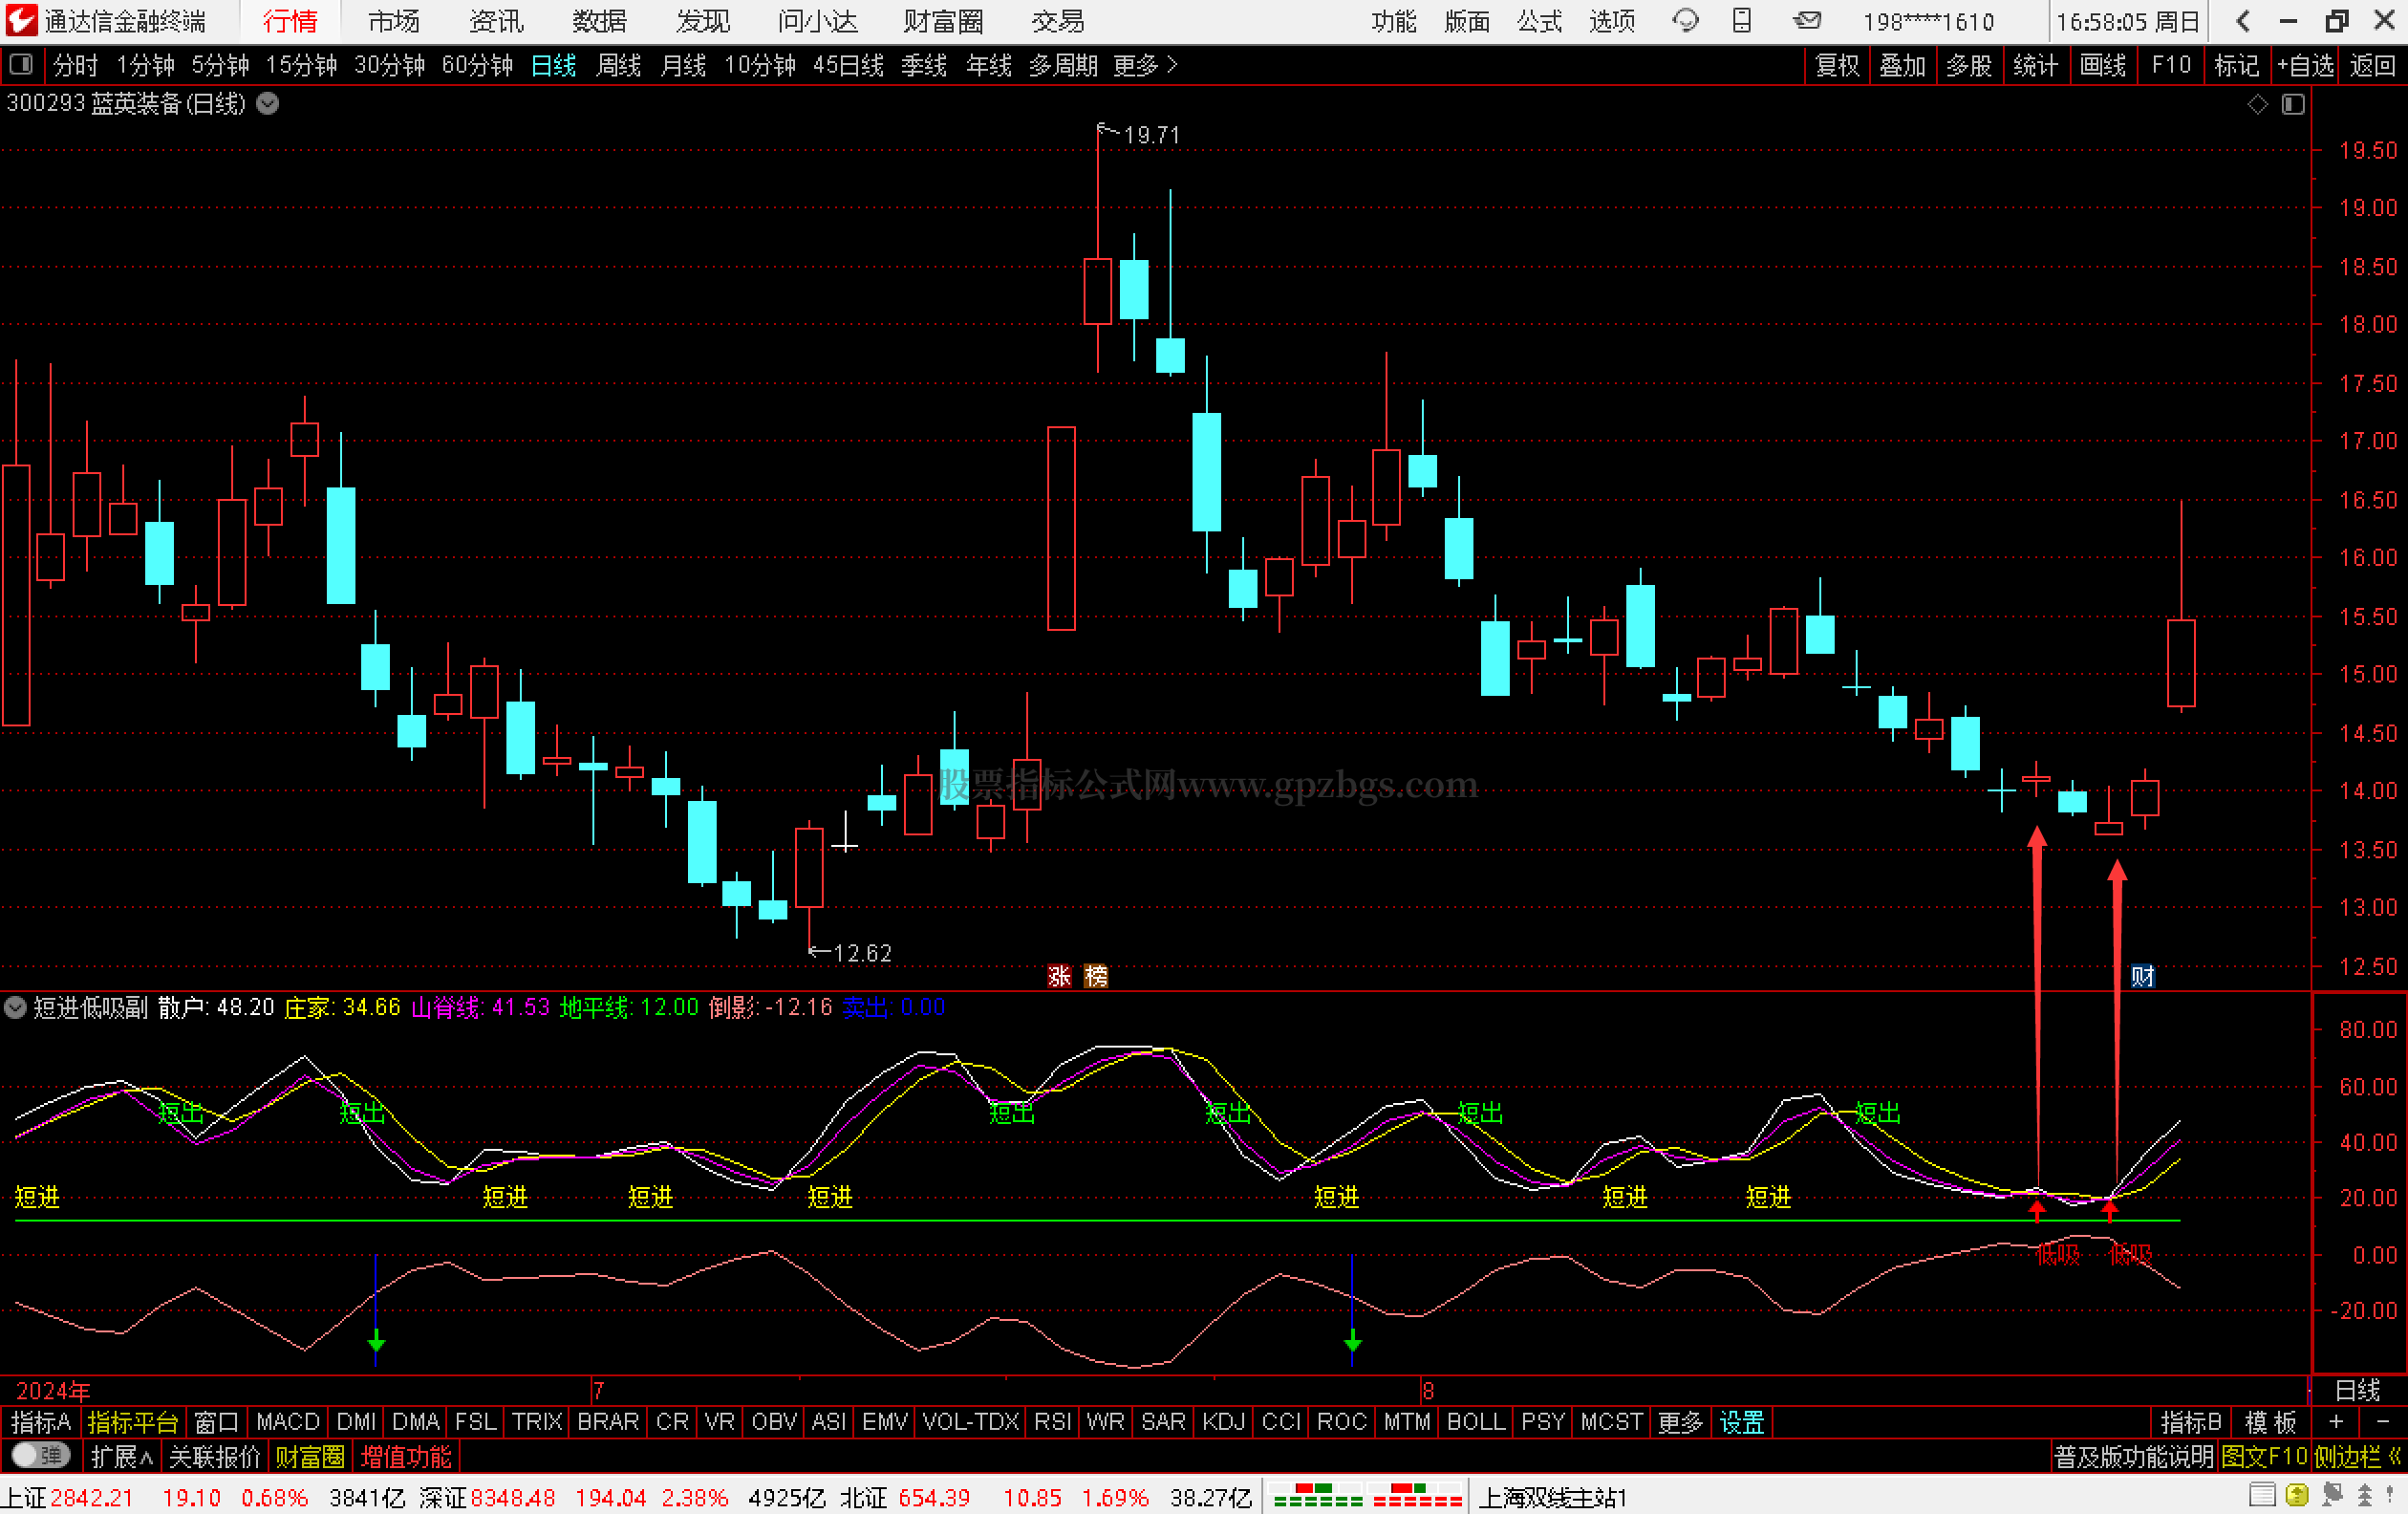This screenshot has width=2408, height=1514.
Task: Click the satellite dish icon in status bar
Action: (2333, 1496)
